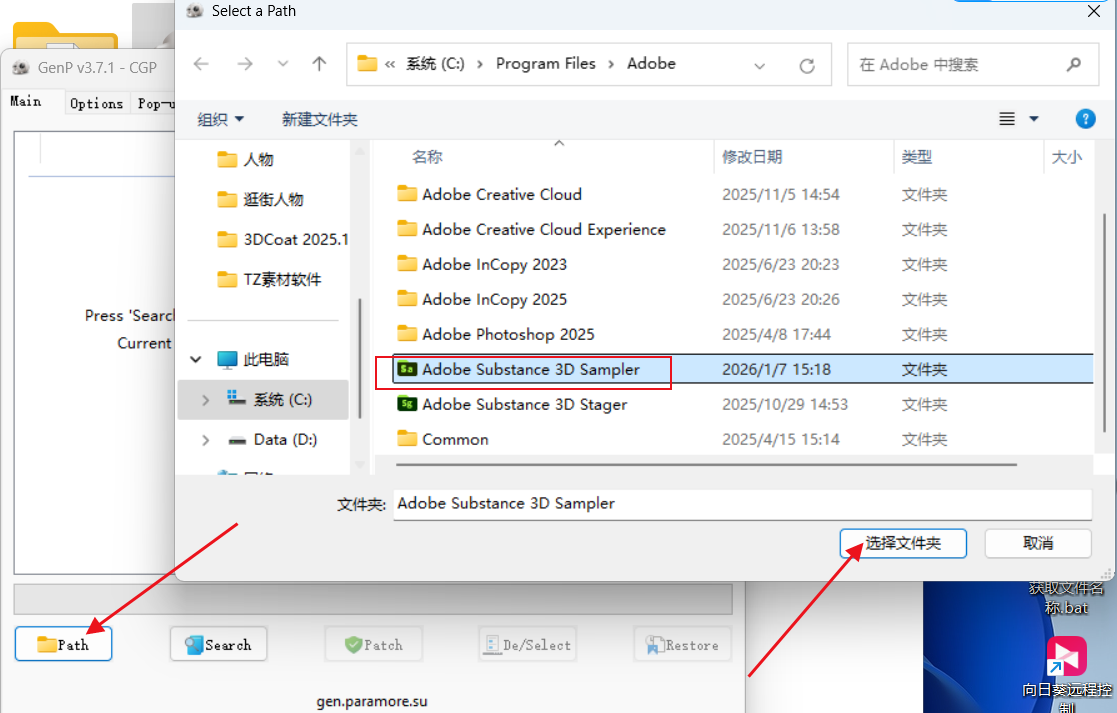This screenshot has width=1117, height=713.
Task: Cancel the dialog with 取消
Action: [x=1038, y=543]
